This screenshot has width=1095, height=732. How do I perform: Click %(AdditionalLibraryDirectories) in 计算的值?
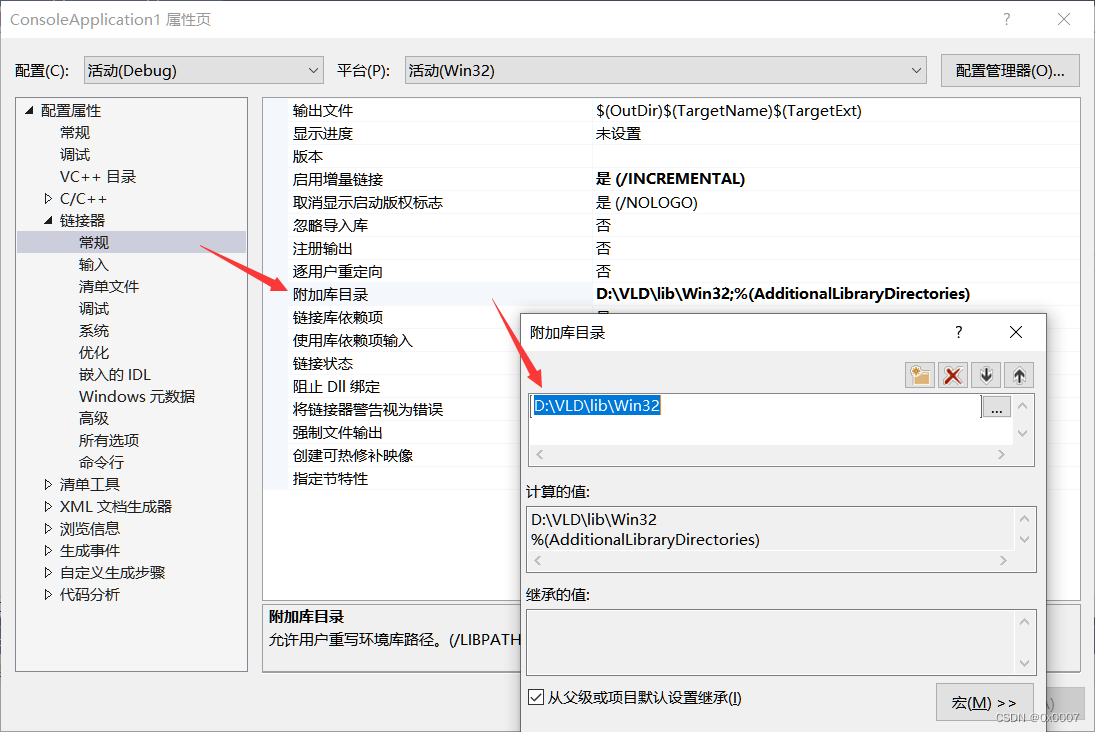click(x=645, y=540)
